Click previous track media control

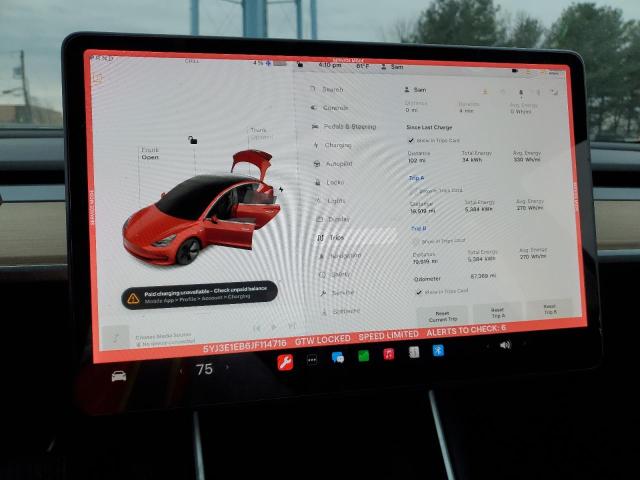257,328
